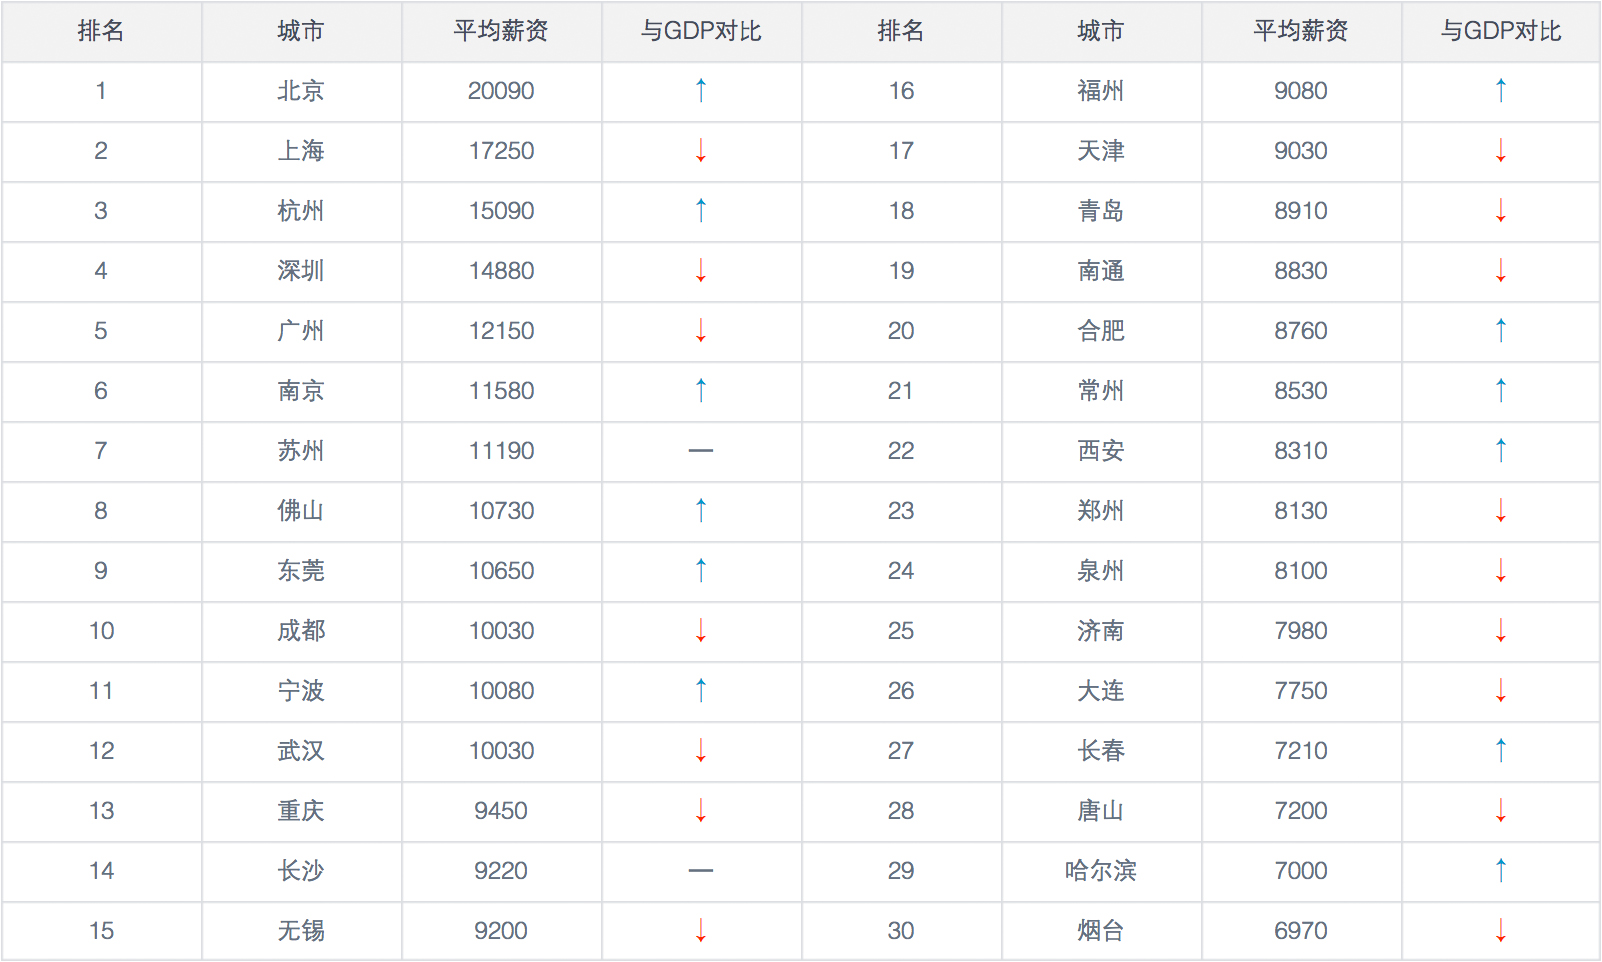Click the salary value 8530
This screenshot has height=962, width=1602.
(x=1301, y=391)
